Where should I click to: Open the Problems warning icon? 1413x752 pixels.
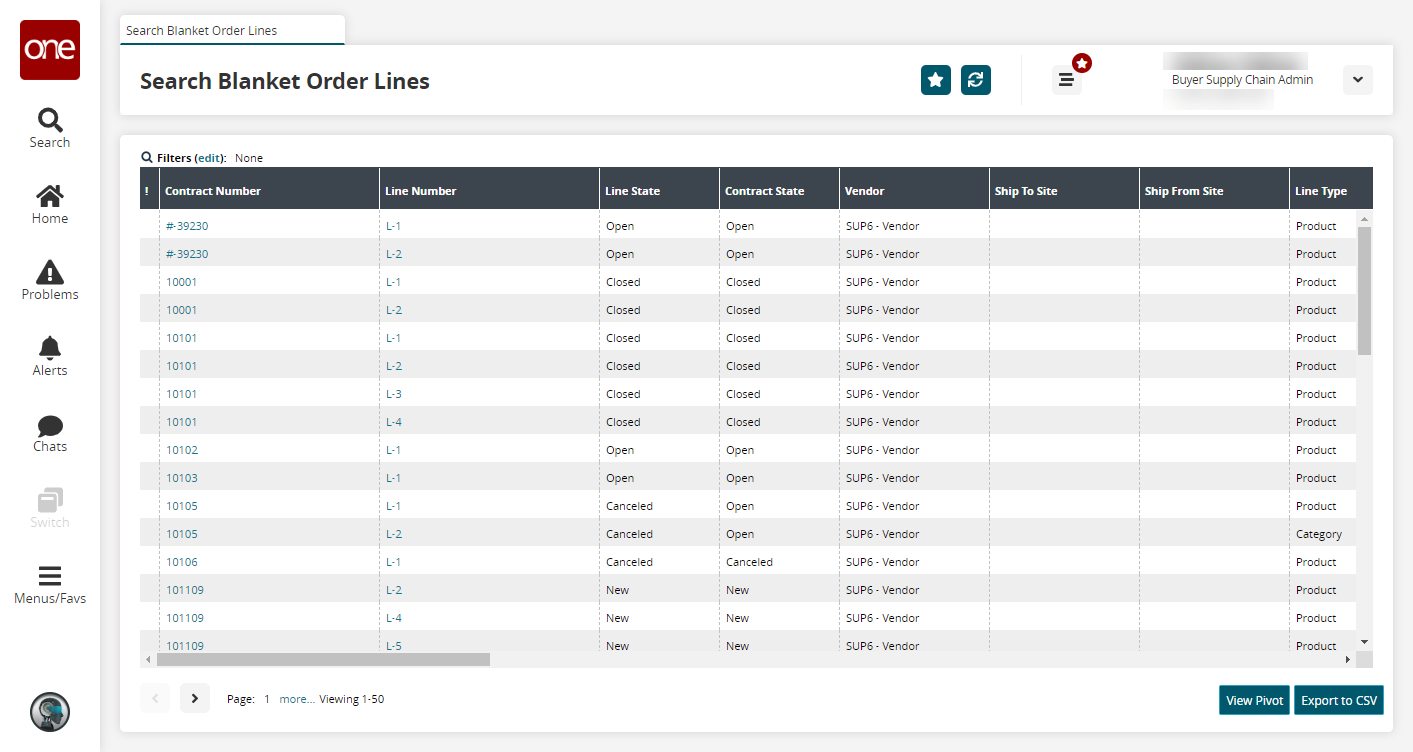pos(50,280)
